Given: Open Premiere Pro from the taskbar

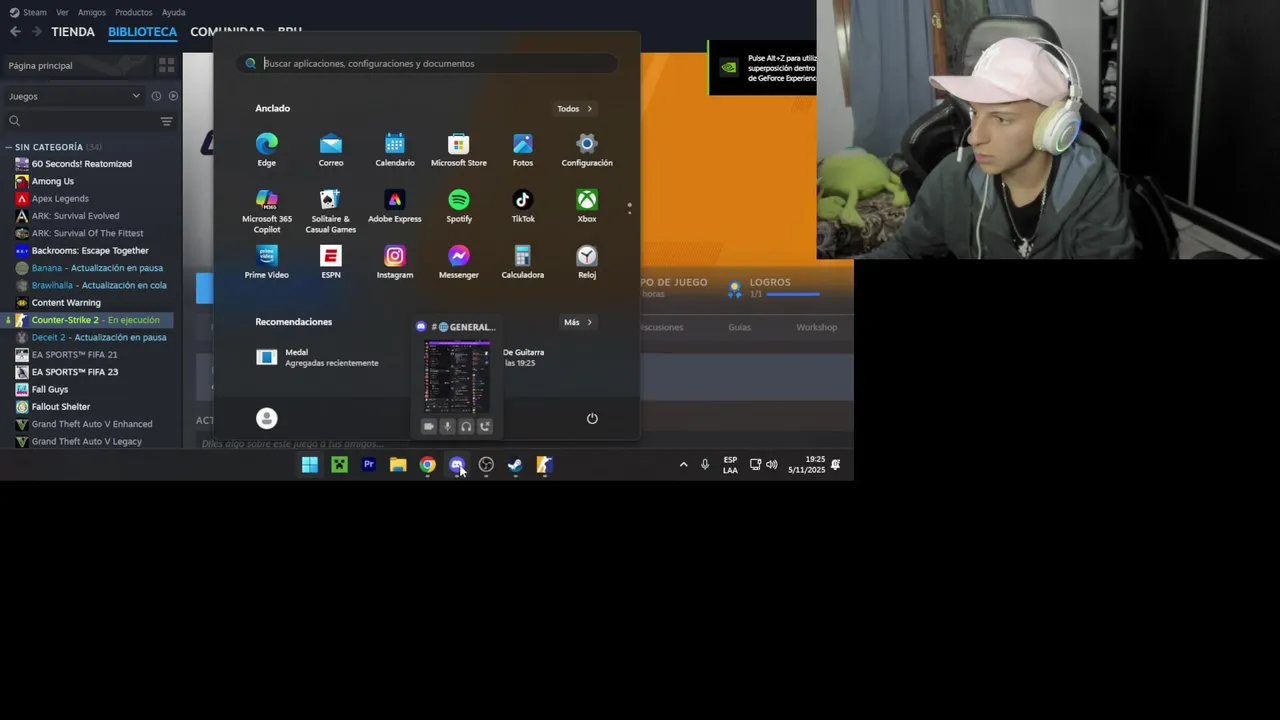Looking at the screenshot, I should (369, 464).
